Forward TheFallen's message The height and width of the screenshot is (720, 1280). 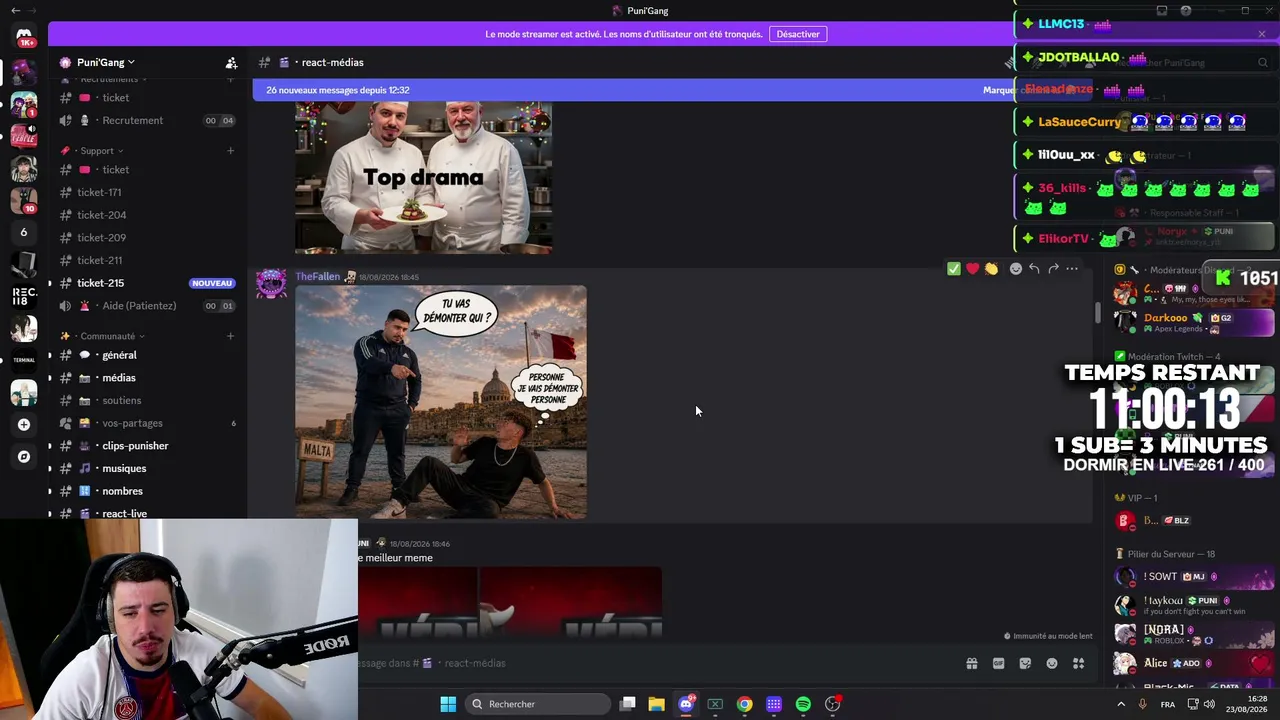pyautogui.click(x=1053, y=268)
